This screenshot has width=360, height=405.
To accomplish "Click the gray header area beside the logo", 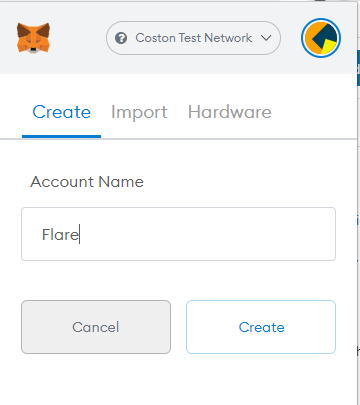I will point(78,38).
